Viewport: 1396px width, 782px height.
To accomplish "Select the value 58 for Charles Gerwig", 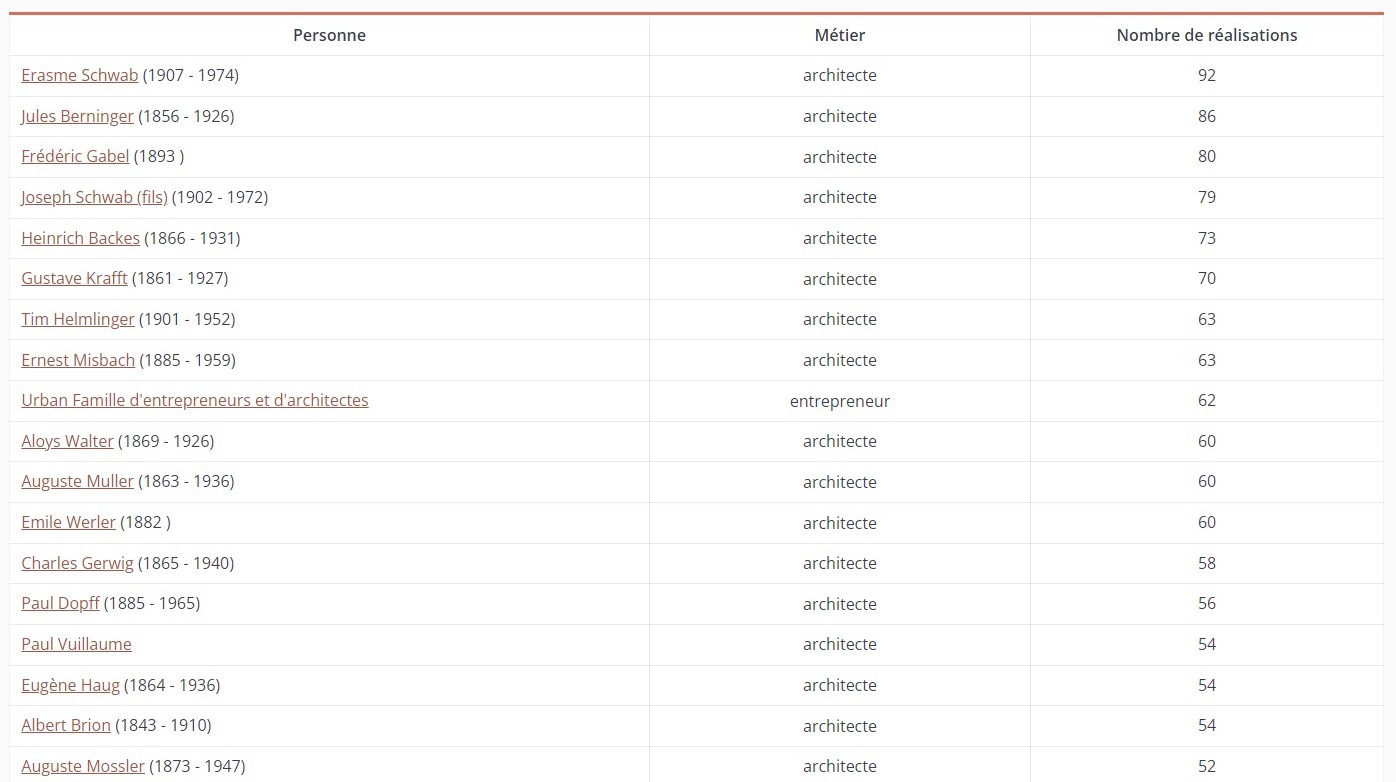I will pos(1207,563).
